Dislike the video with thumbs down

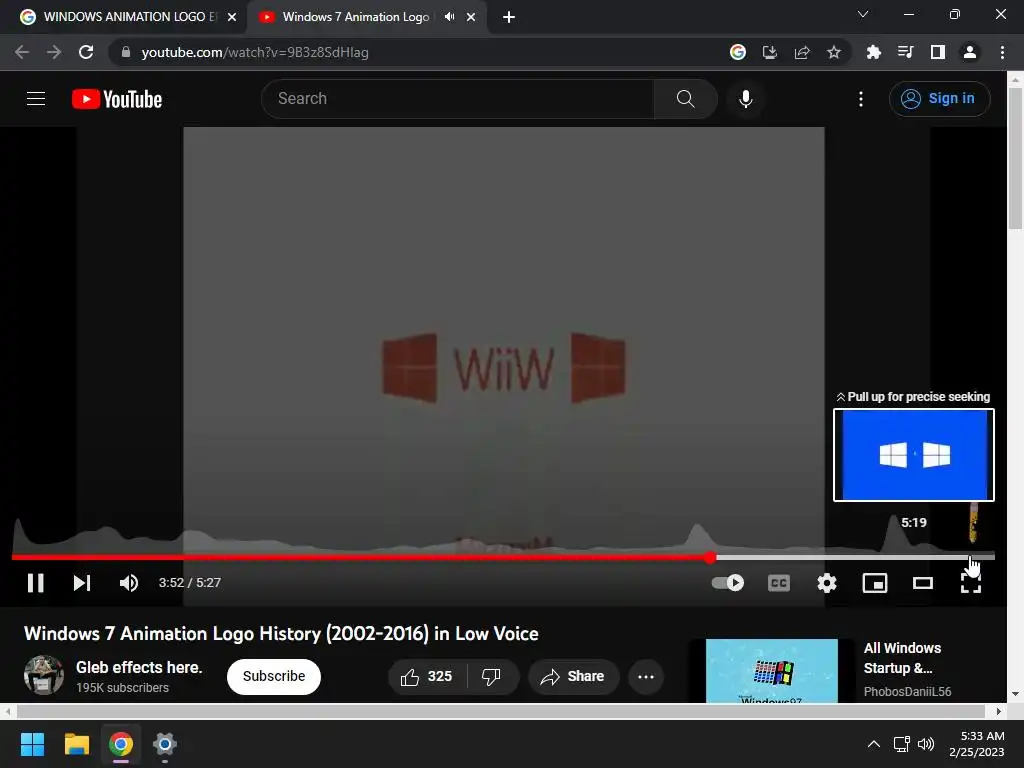pos(492,677)
